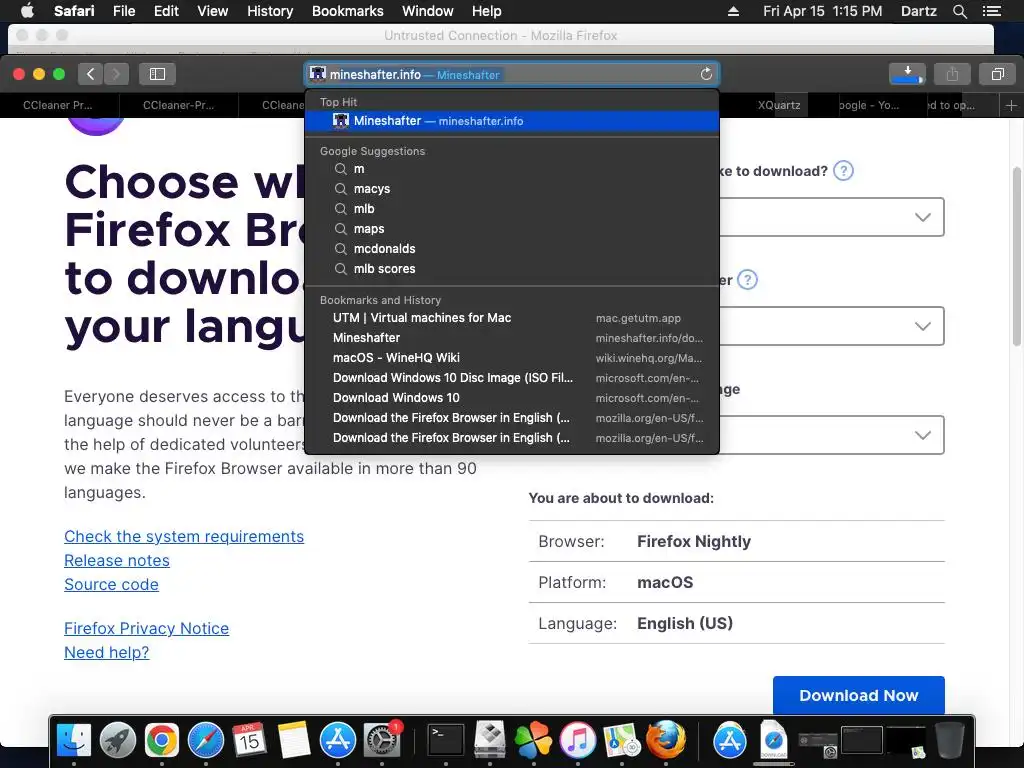Open the help question mark beside the second field label
Image resolution: width=1024 pixels, height=768 pixels.
tap(747, 280)
